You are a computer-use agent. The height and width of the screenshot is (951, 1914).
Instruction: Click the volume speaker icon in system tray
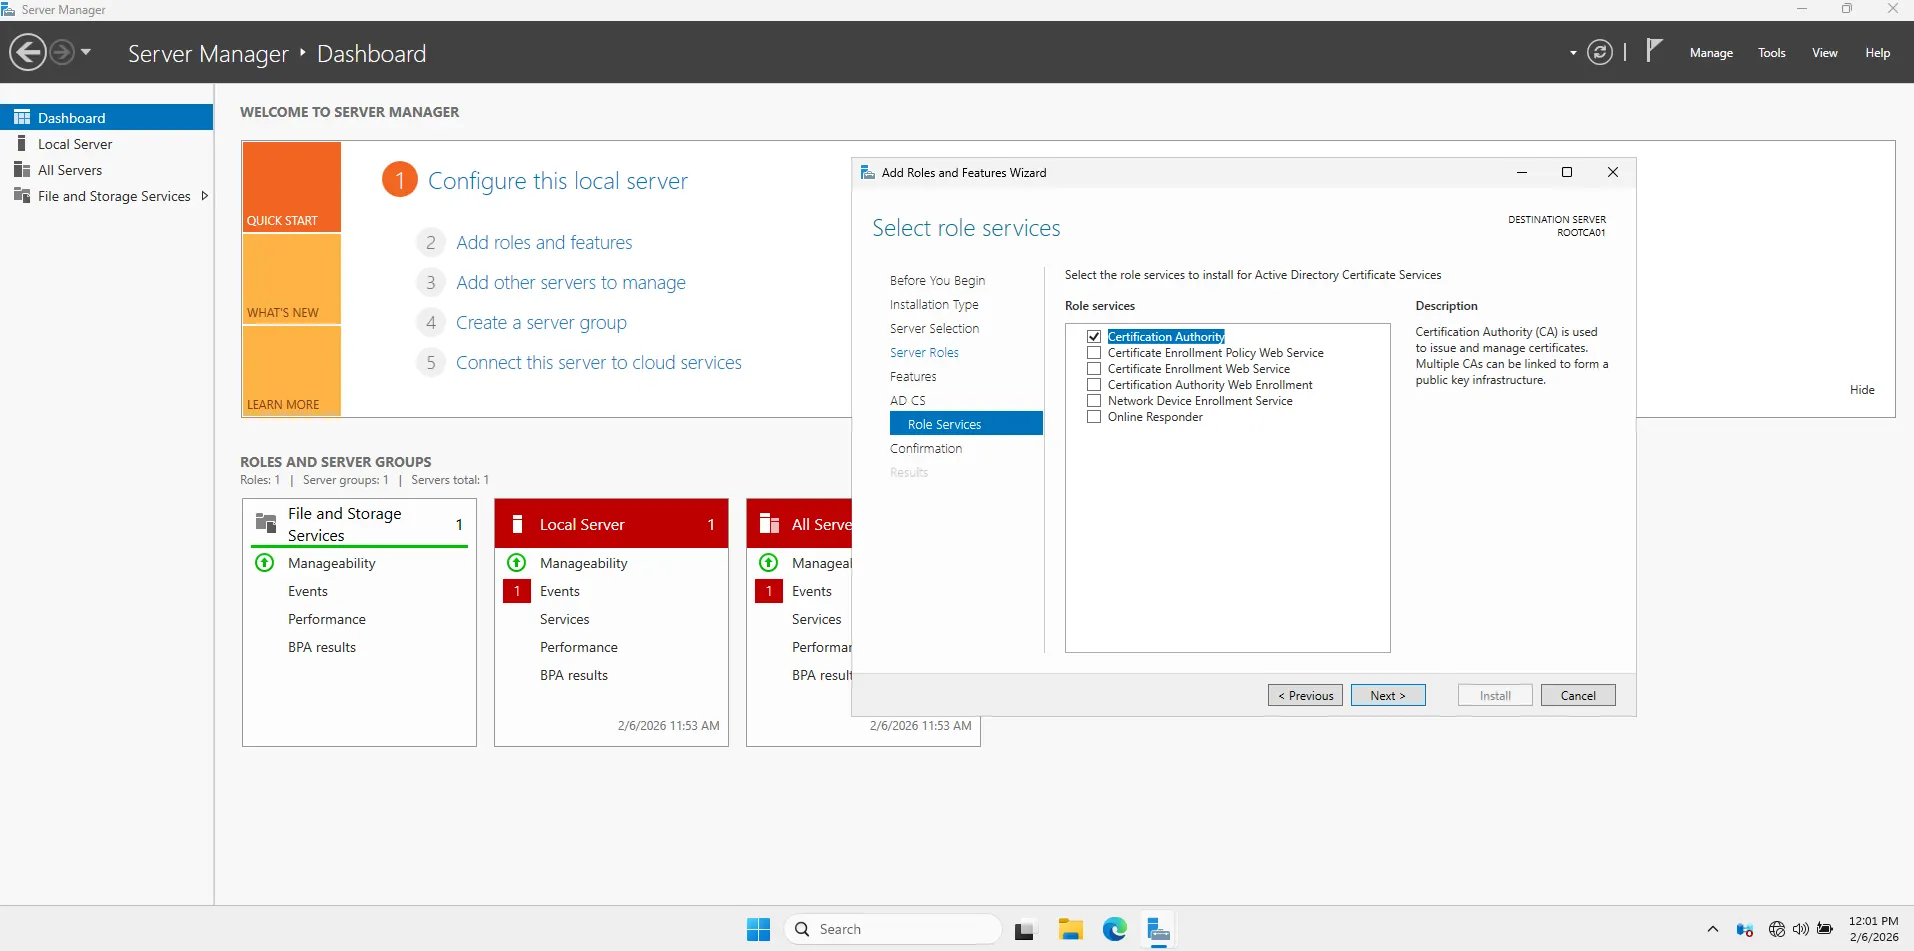pos(1801,929)
